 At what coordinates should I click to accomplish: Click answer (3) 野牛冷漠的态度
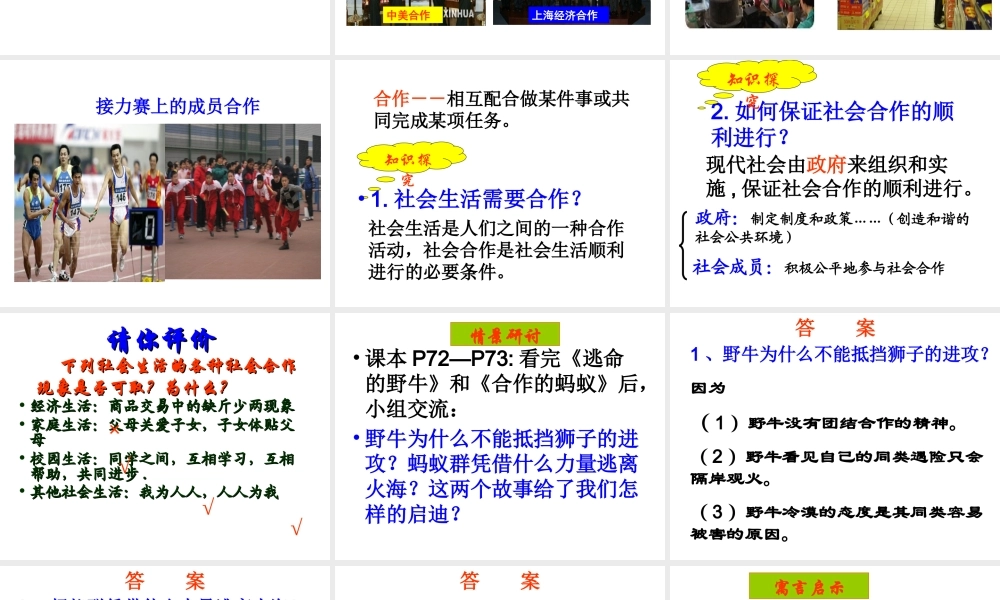tap(837, 522)
